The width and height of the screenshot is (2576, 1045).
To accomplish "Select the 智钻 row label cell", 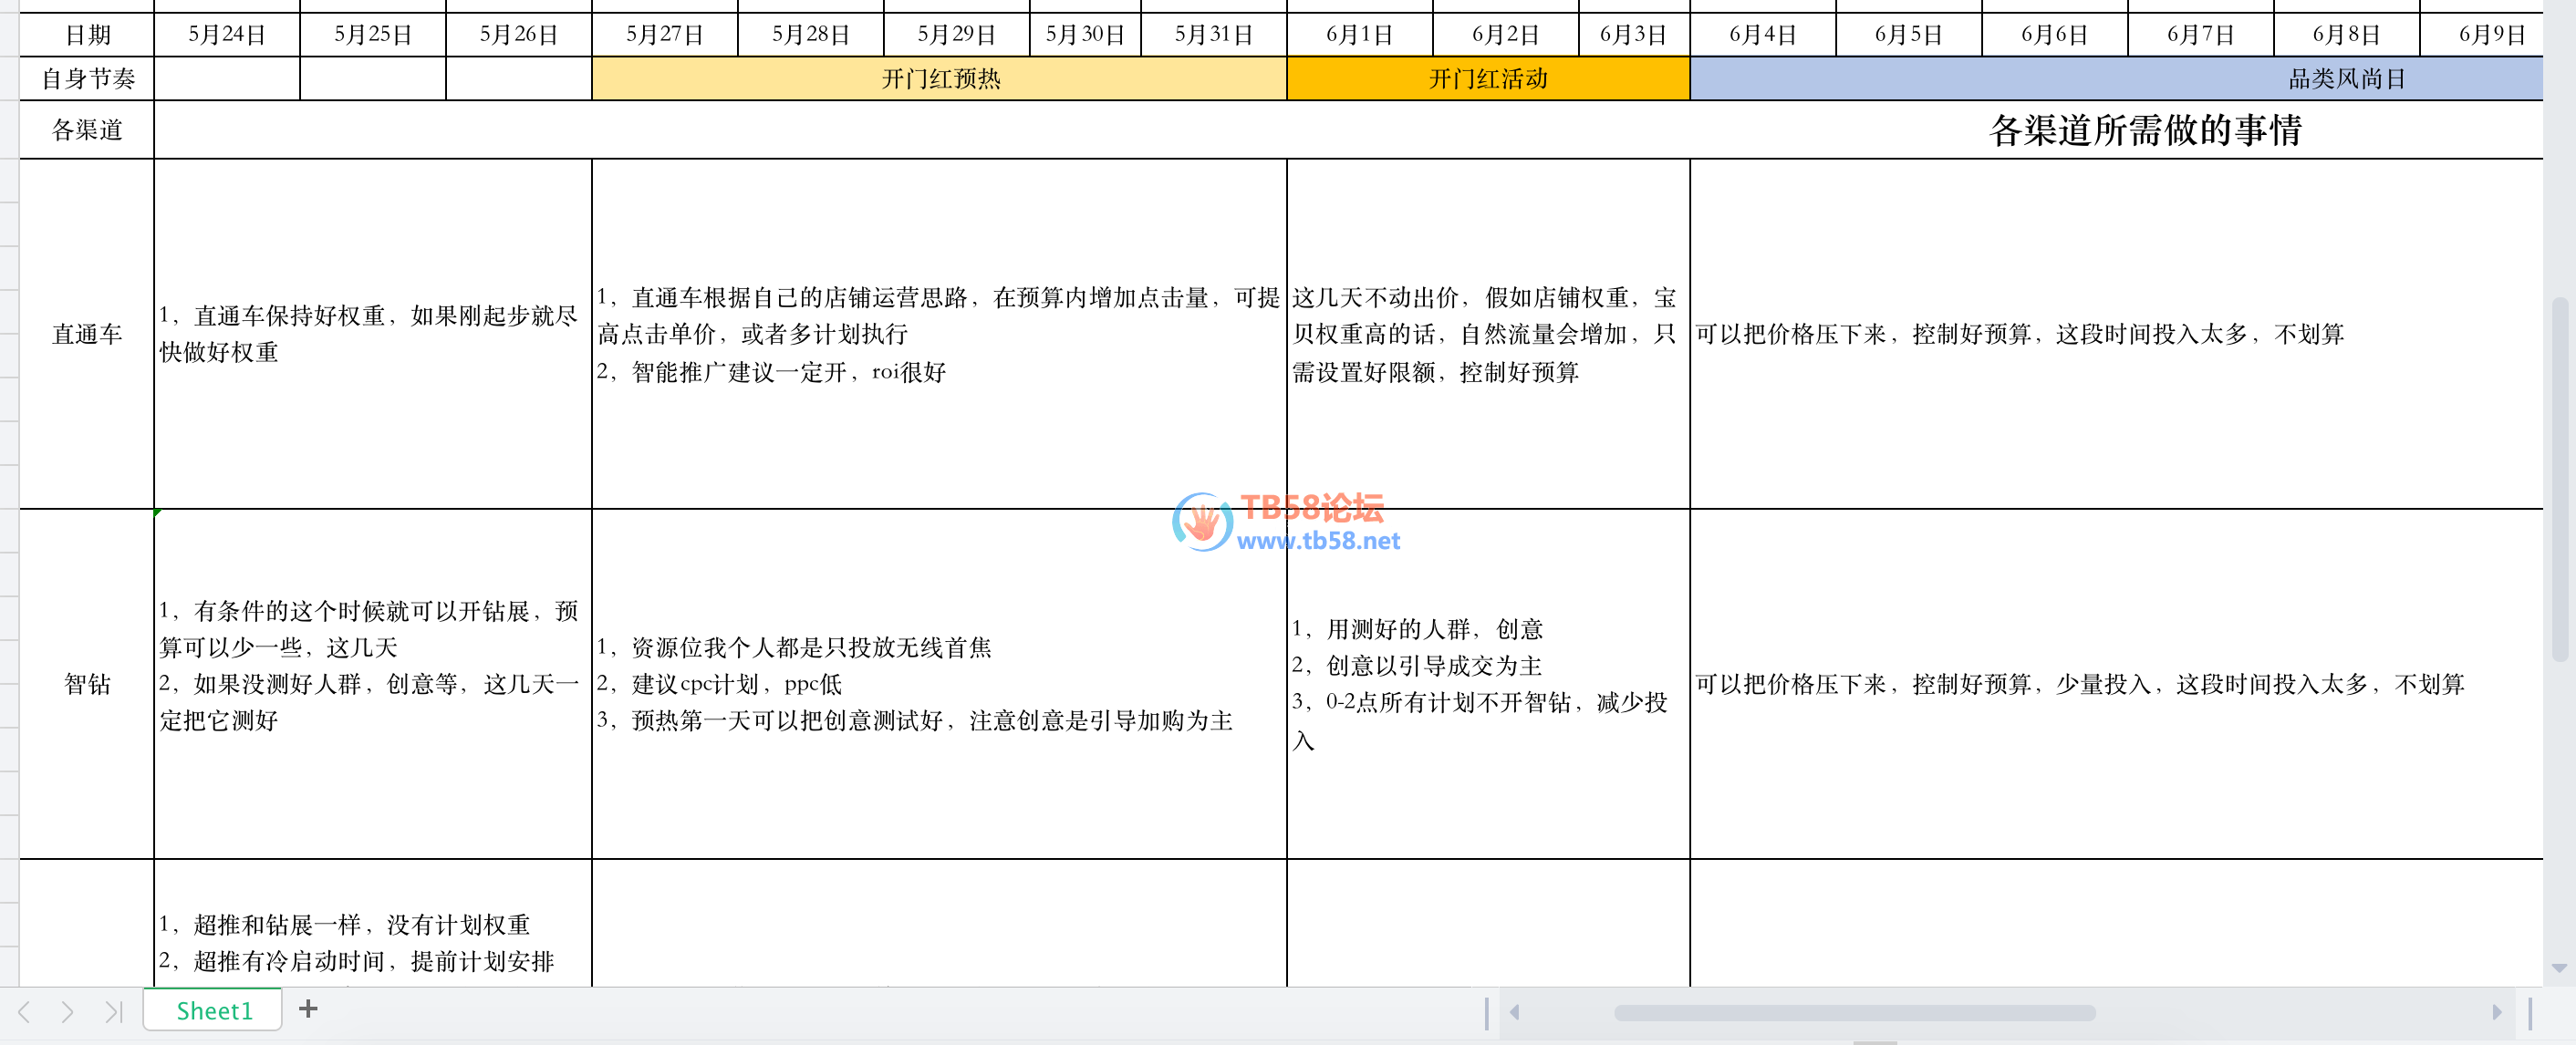I will [x=85, y=684].
